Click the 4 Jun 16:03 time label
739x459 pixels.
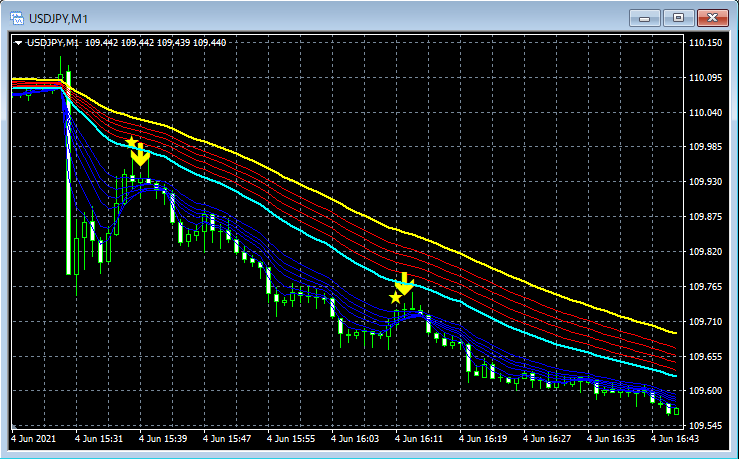[x=355, y=439]
